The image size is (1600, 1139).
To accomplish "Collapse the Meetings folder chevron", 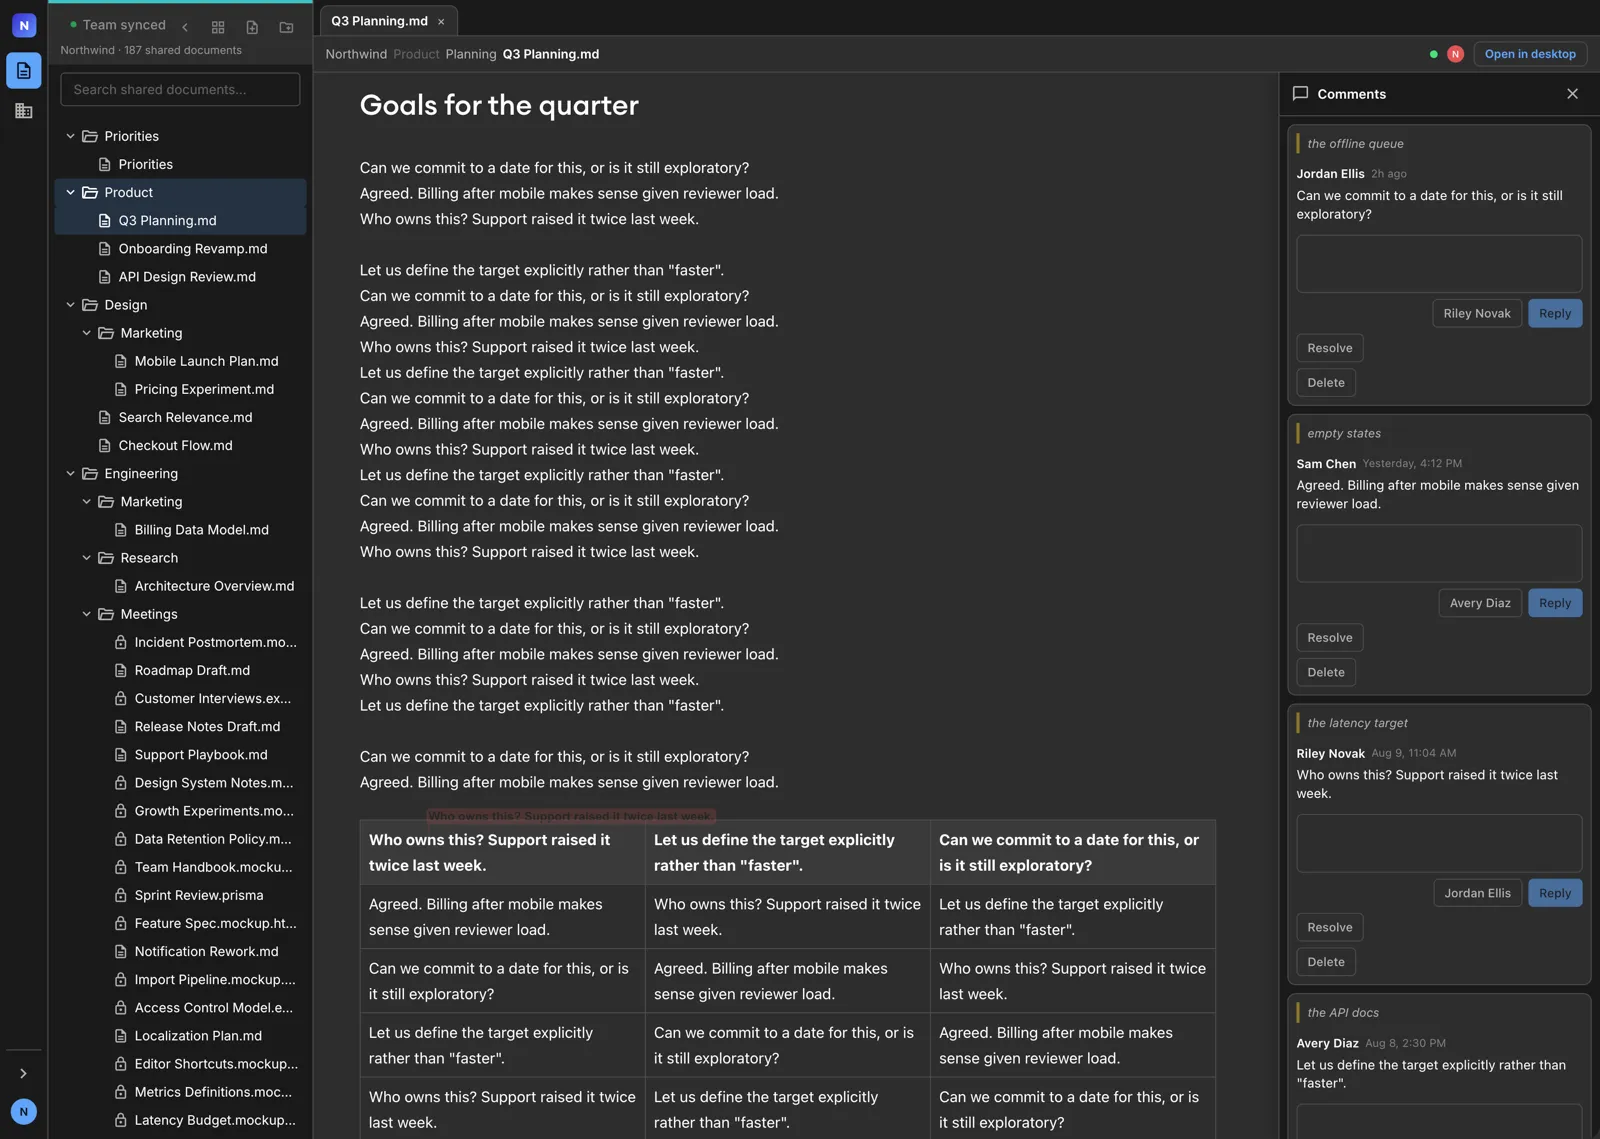I will (x=86, y=614).
